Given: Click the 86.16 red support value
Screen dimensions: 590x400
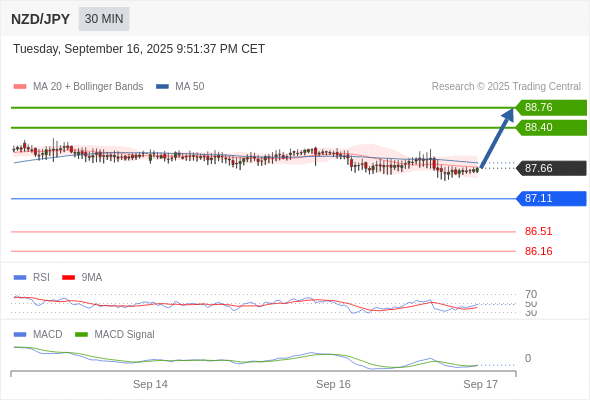Looking at the screenshot, I should click(538, 251).
